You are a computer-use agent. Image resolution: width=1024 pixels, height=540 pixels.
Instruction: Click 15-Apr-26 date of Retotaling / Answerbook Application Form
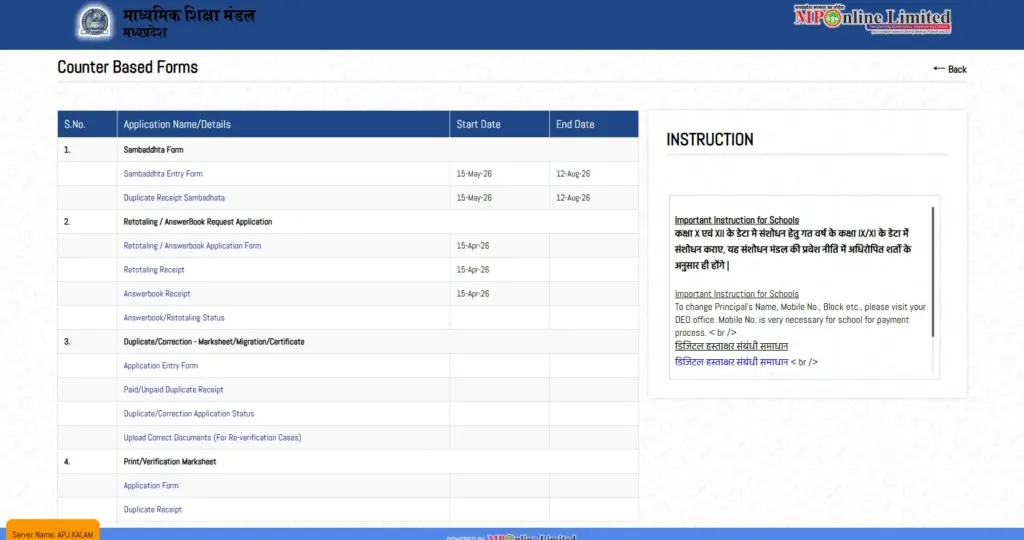coord(473,246)
